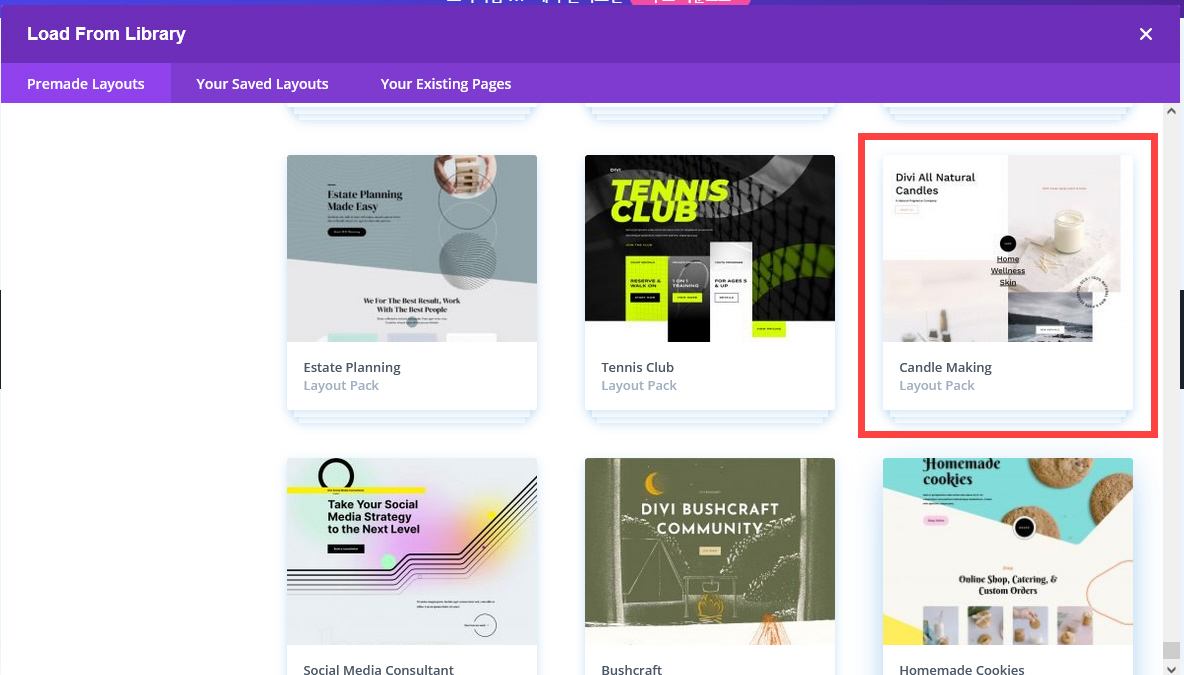This screenshot has height=675, width=1184.
Task: Click the Candle Making layout title
Action: (x=945, y=367)
